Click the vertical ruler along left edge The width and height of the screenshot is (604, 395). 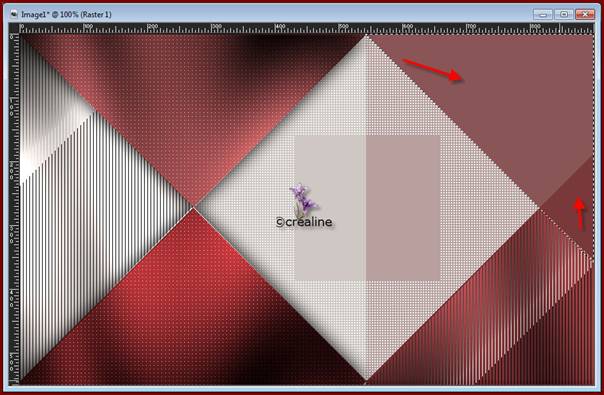14,209
